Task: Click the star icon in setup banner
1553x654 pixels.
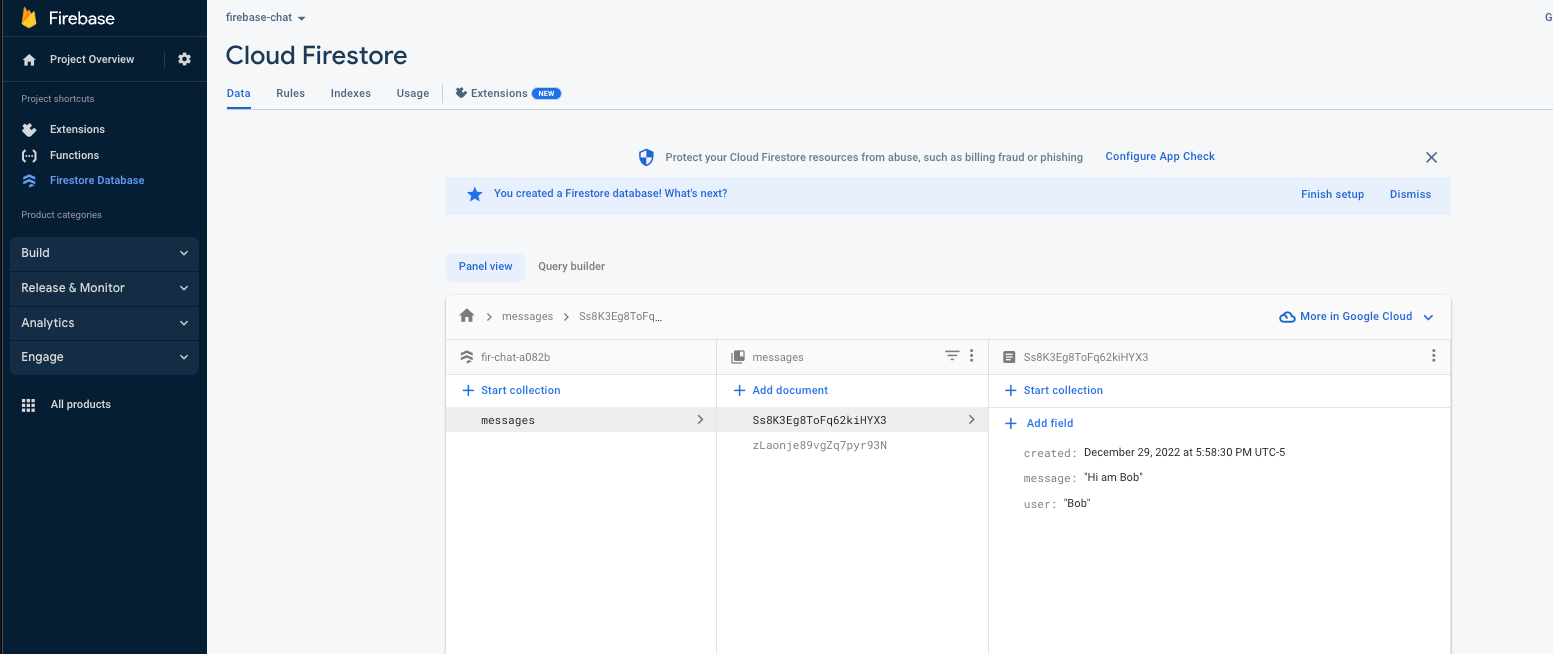Action: coord(475,194)
